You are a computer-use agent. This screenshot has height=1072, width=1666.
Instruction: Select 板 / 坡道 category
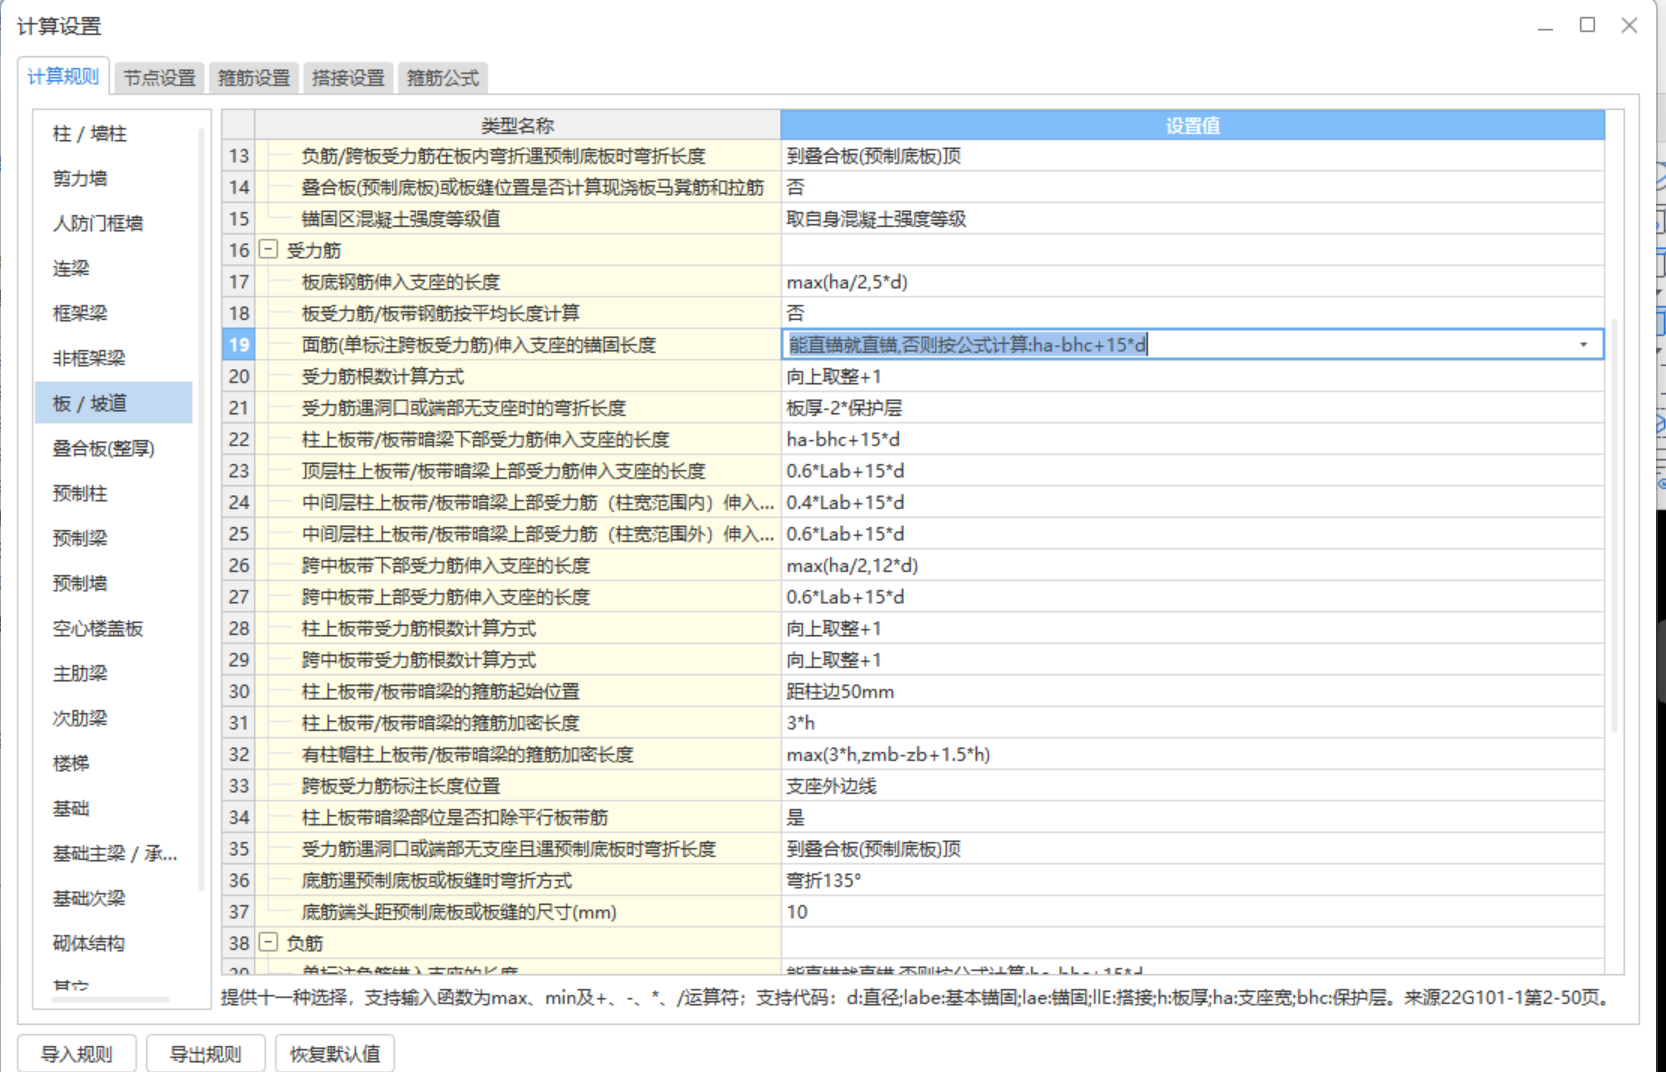pos(114,403)
